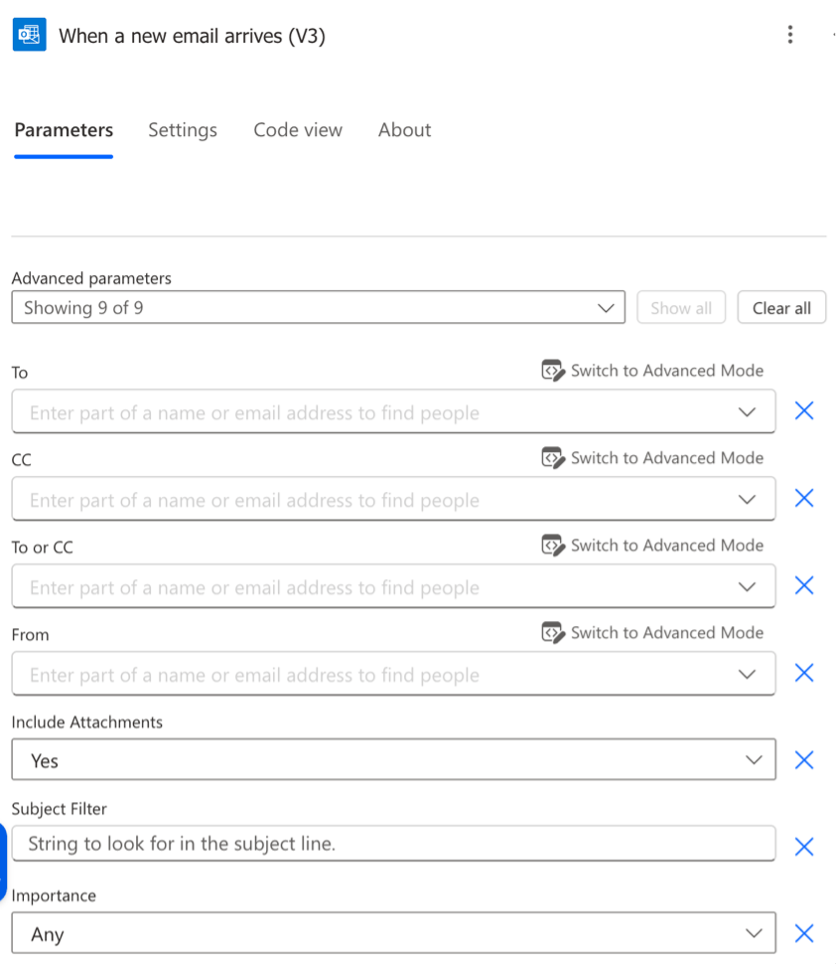Screen dimensions: 840x968
Task: Expand the Importance dropdown showing Any
Action: [x=753, y=932]
